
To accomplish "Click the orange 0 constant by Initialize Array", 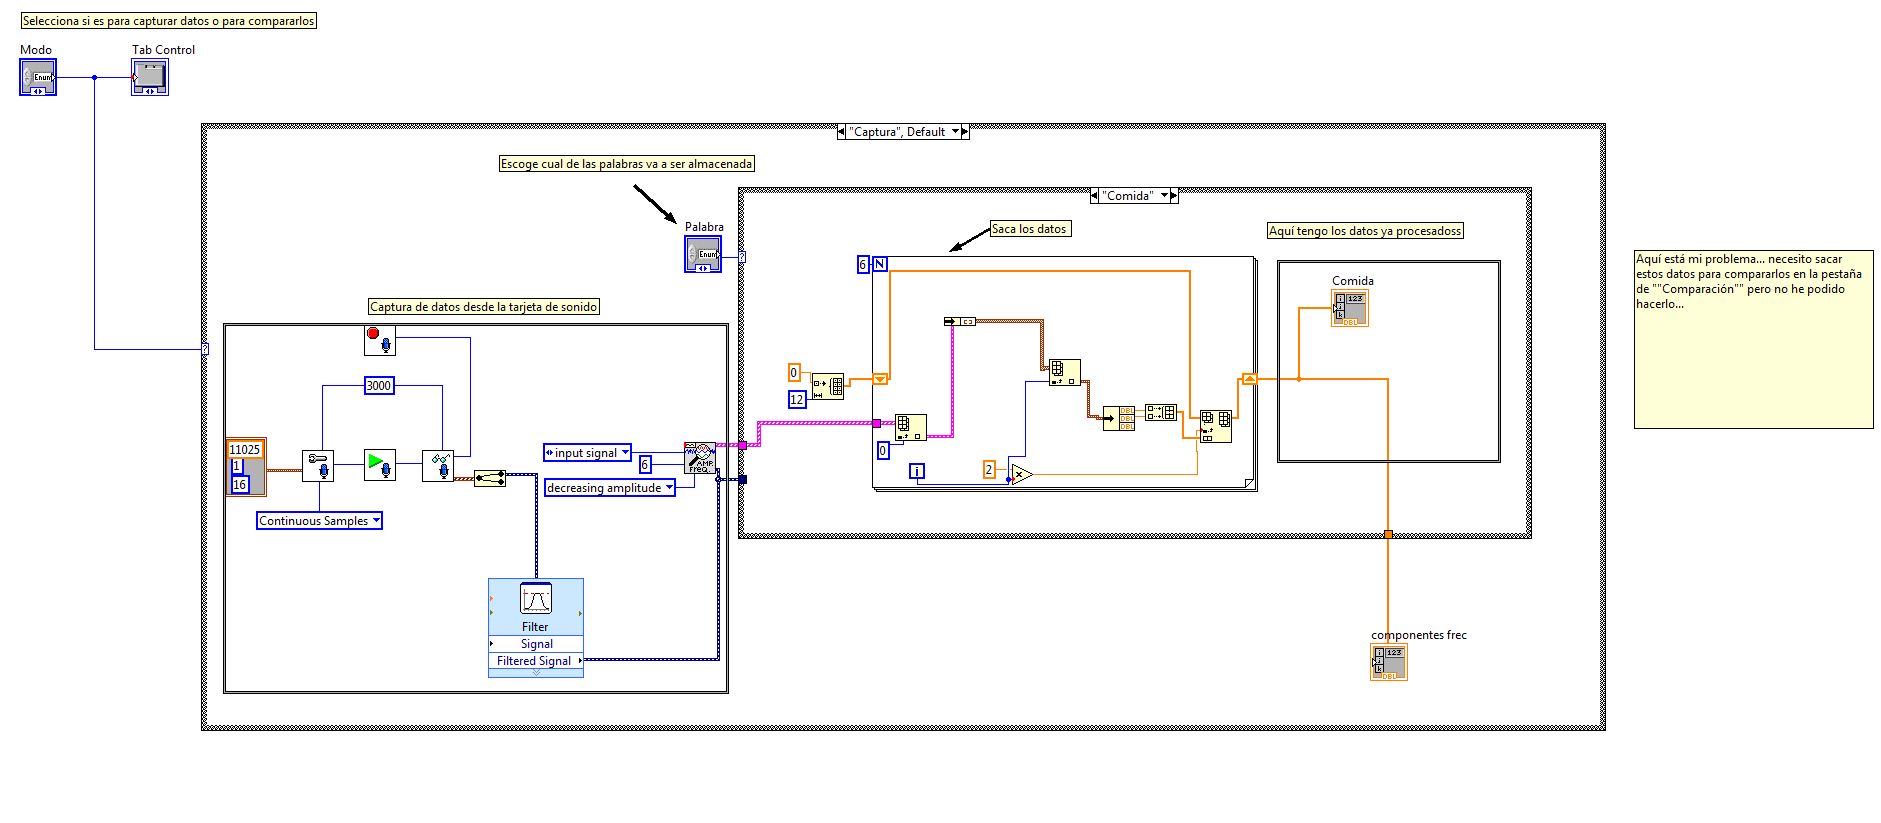I will click(x=795, y=373).
